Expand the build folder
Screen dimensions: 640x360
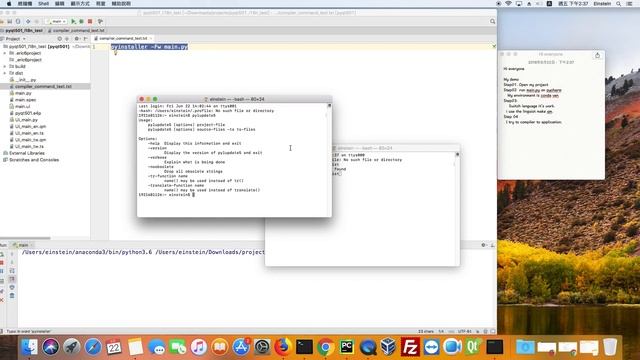point(5,66)
